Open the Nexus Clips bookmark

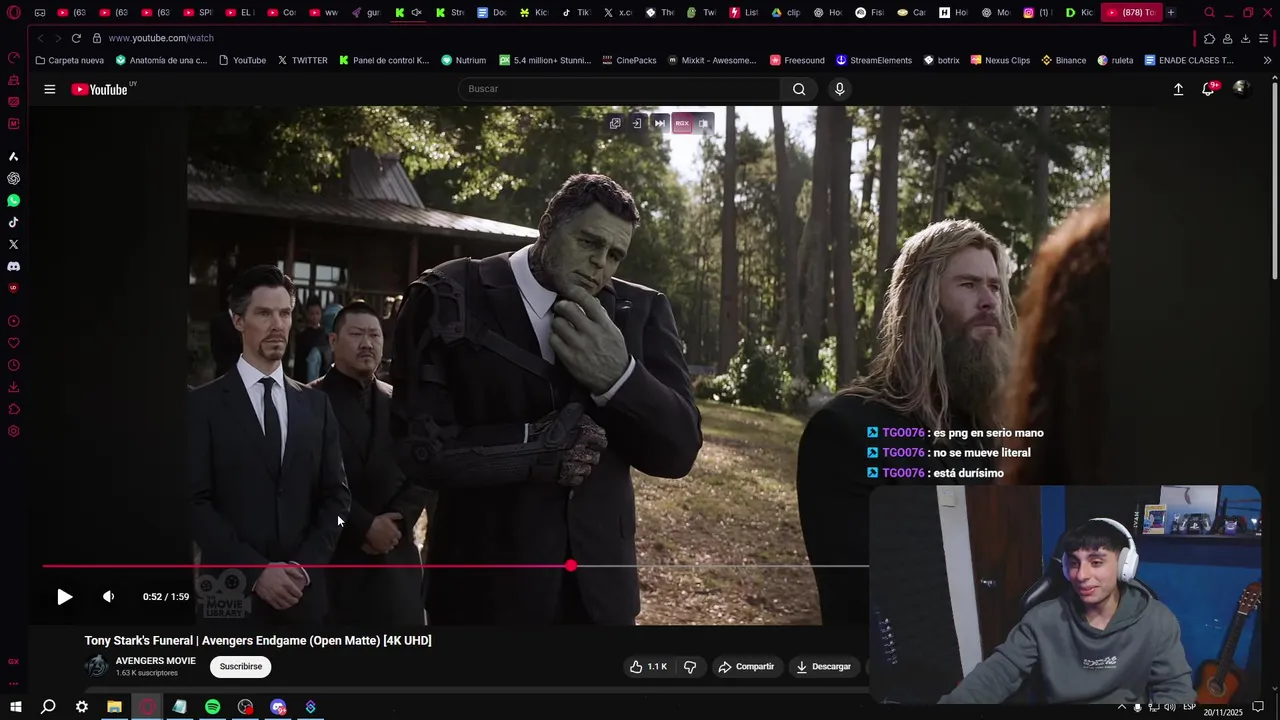tap(1000, 60)
